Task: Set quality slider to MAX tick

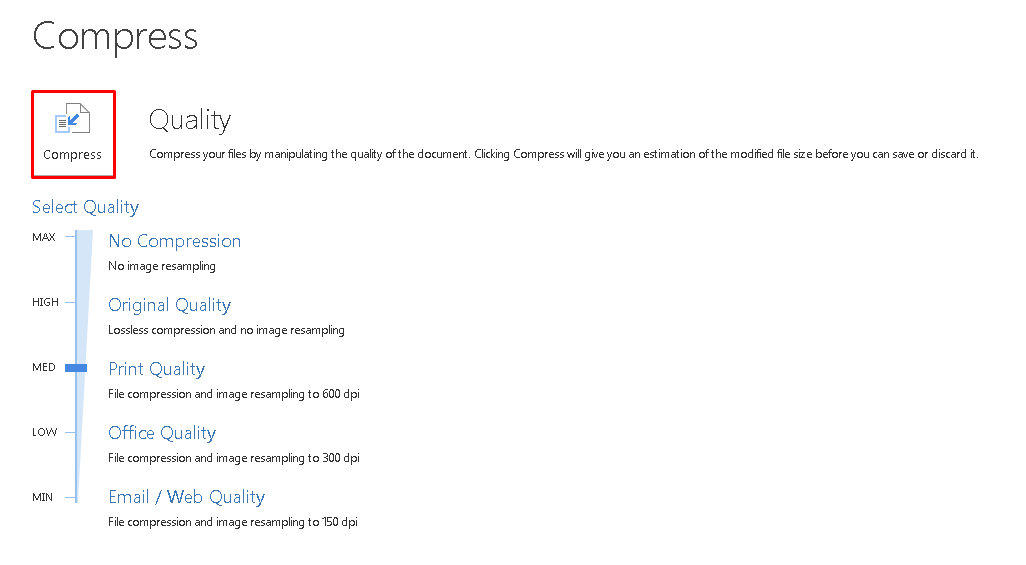Action: click(x=71, y=237)
